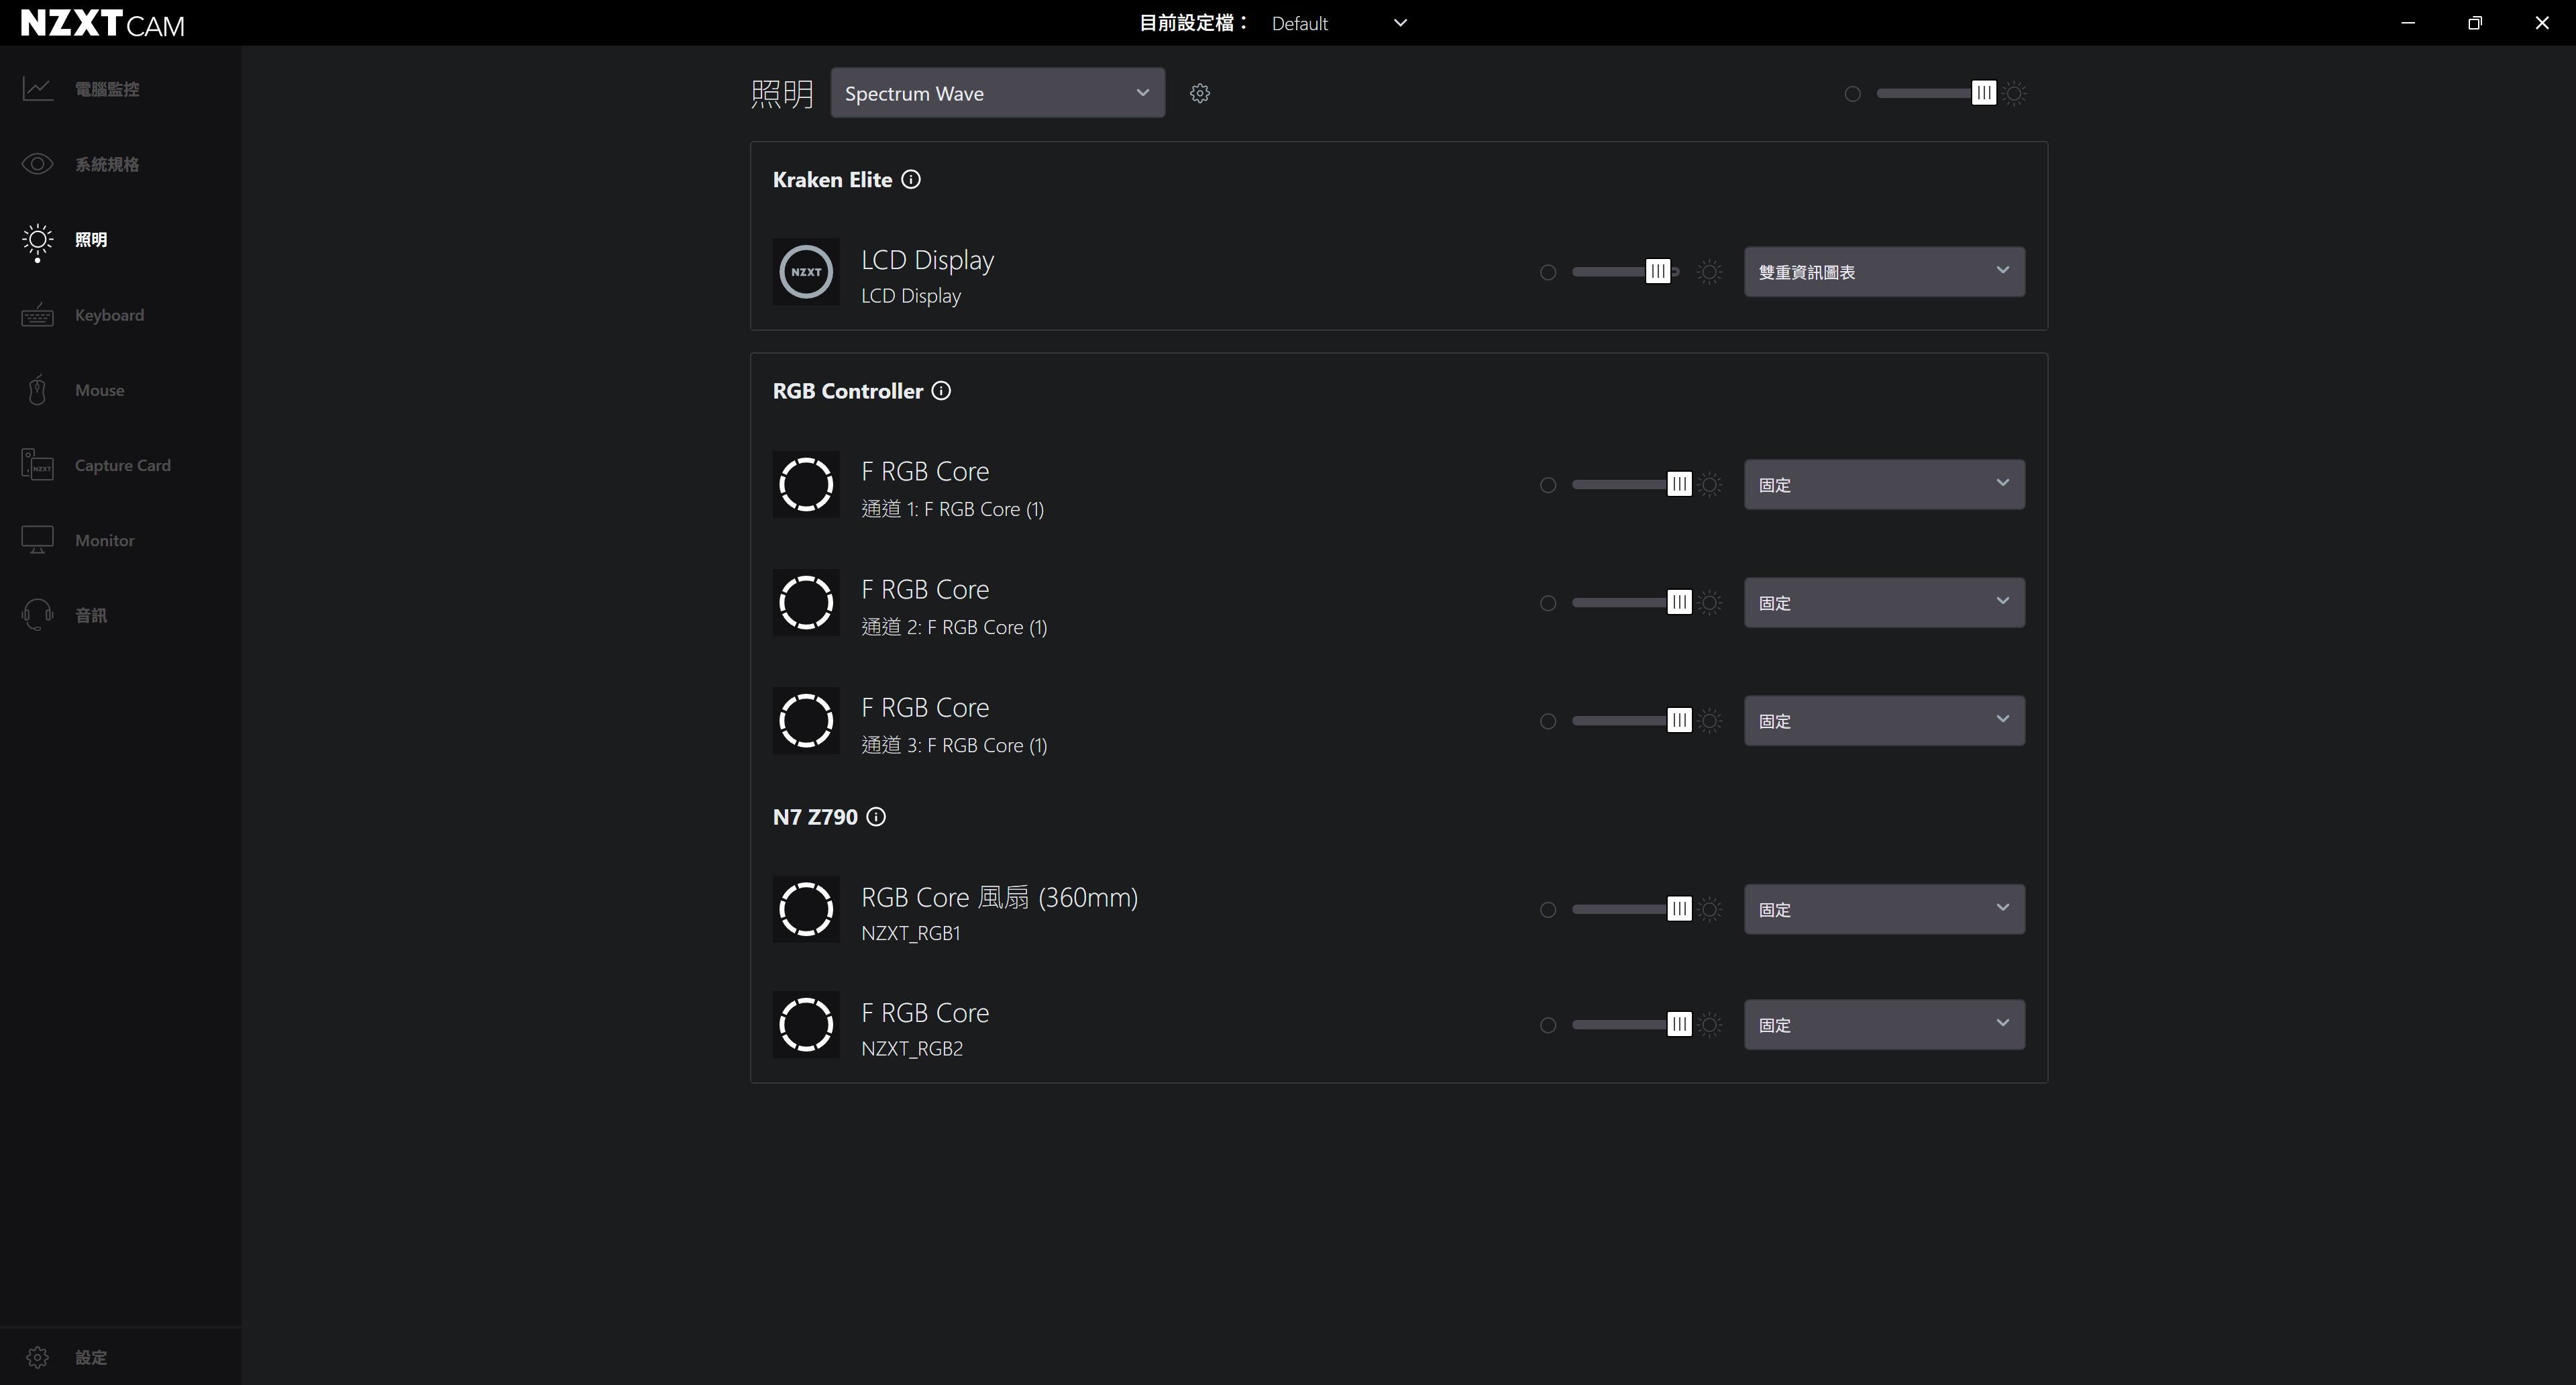The width and height of the screenshot is (2576, 1385).
Task: Click the max brightness sun icon for 通道 3
Action: (x=1710, y=720)
